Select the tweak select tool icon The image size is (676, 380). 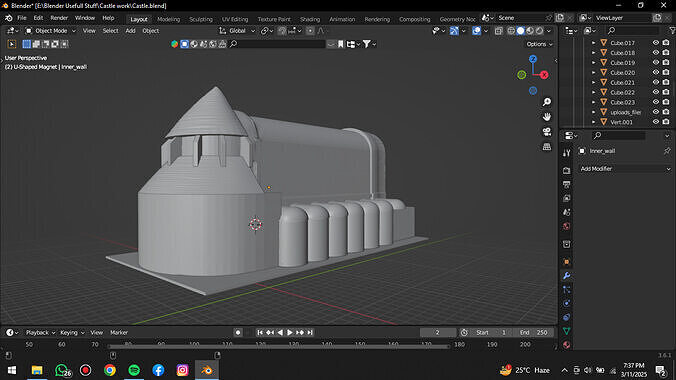(12, 44)
